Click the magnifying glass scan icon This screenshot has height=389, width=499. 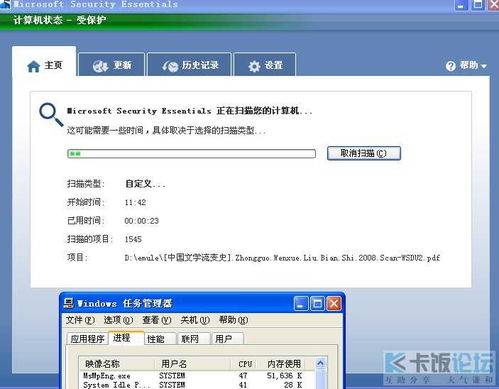(51, 115)
